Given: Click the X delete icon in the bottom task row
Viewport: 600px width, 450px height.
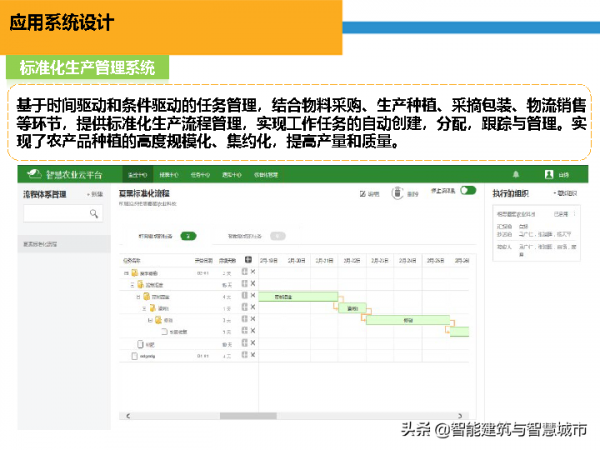Looking at the screenshot, I should coord(253,355).
